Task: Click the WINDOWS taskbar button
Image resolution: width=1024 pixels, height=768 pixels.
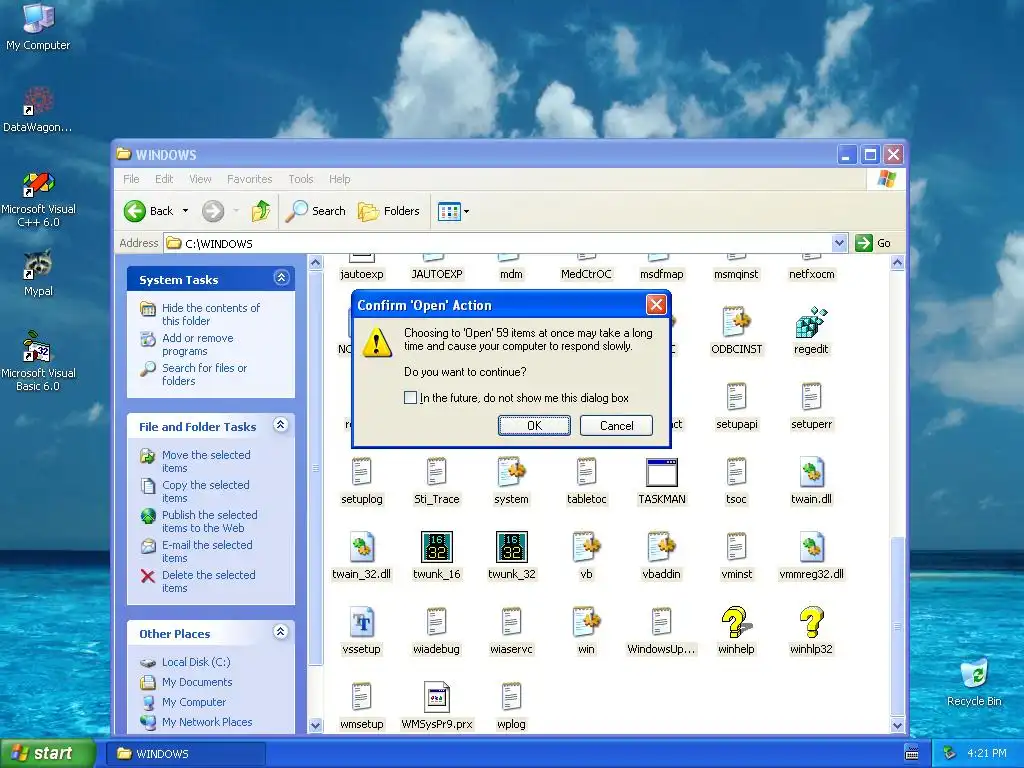Action: [185, 754]
